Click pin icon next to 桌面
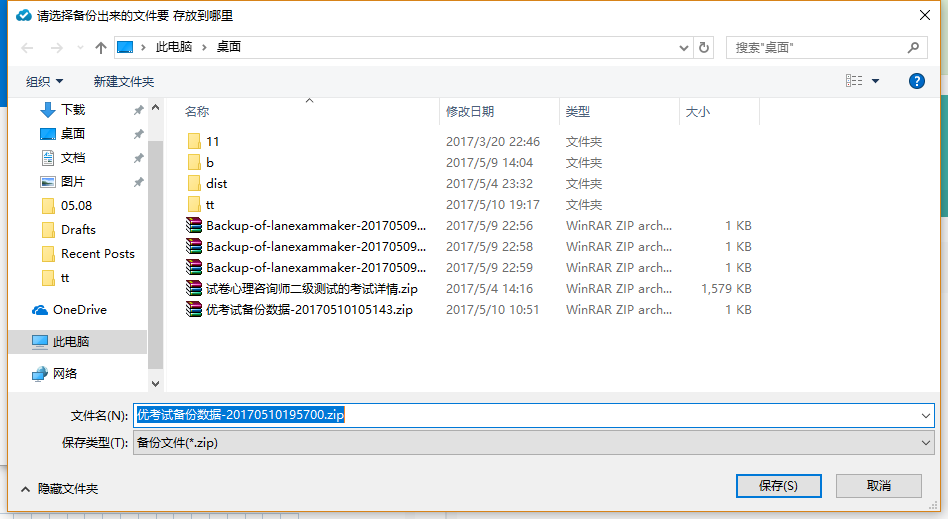948x519 pixels. [x=138, y=134]
